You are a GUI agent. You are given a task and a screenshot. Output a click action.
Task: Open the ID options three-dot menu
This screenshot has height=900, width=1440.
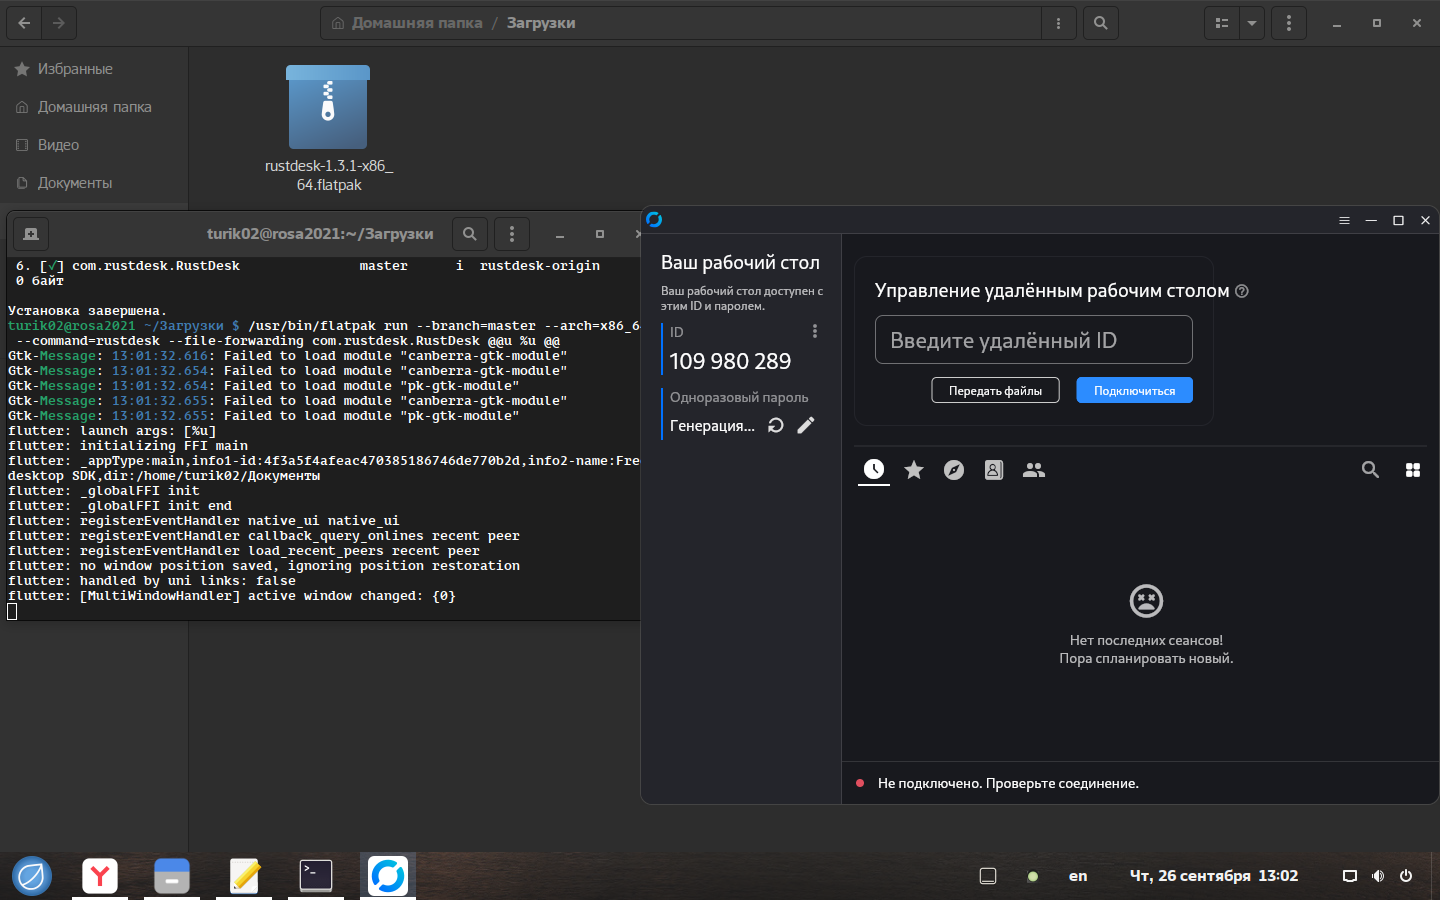(815, 331)
